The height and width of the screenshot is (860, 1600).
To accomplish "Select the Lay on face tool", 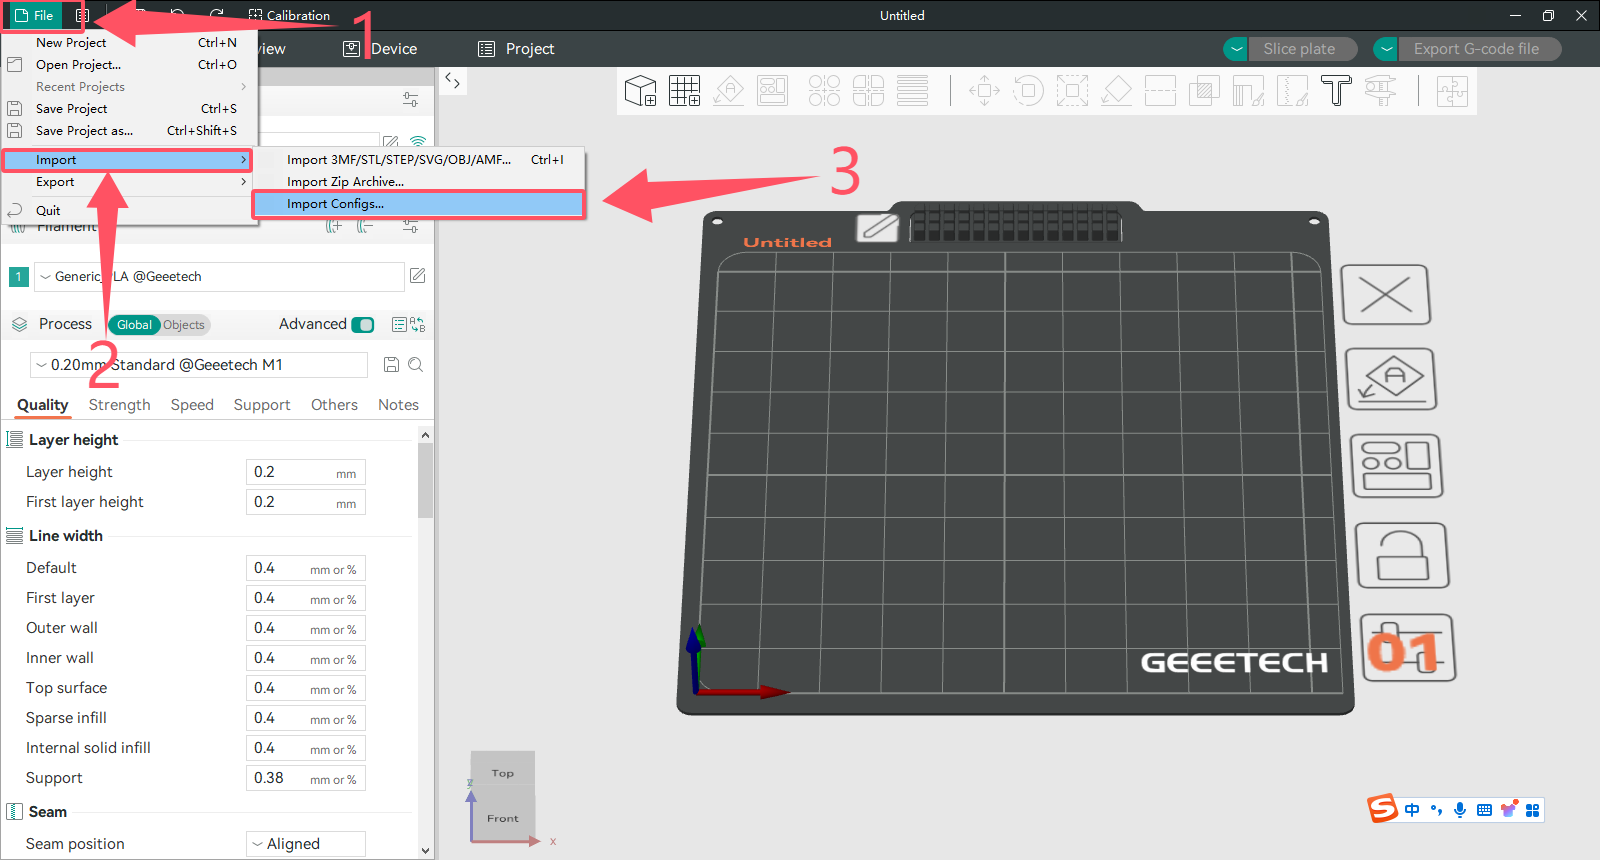I will 1116,91.
